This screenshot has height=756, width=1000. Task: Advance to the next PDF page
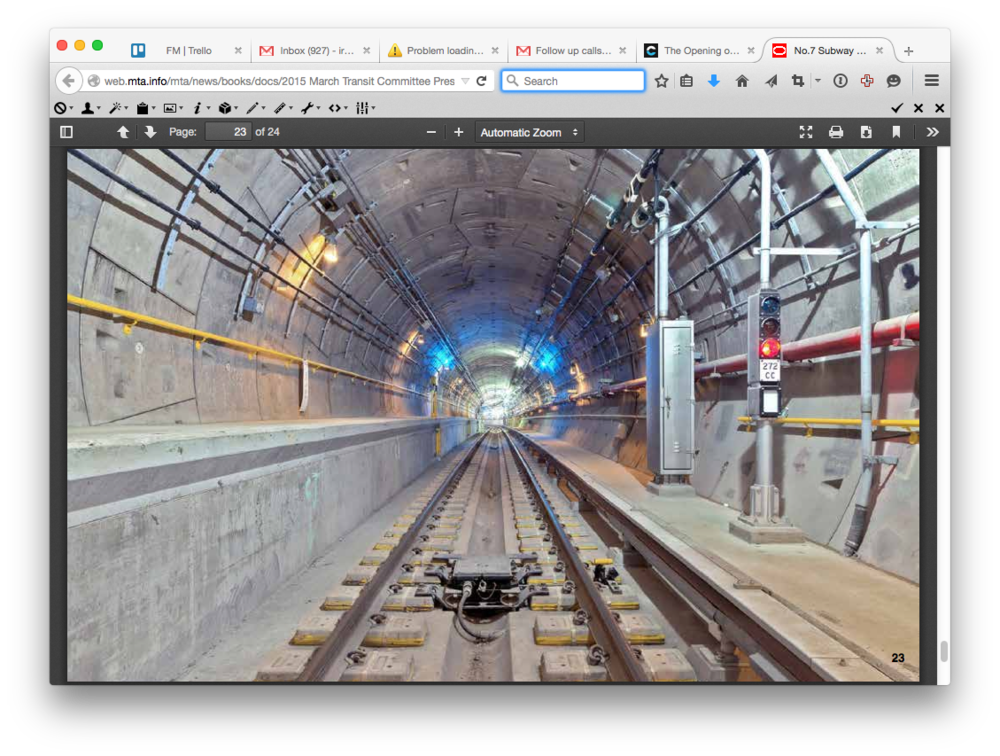coord(148,131)
